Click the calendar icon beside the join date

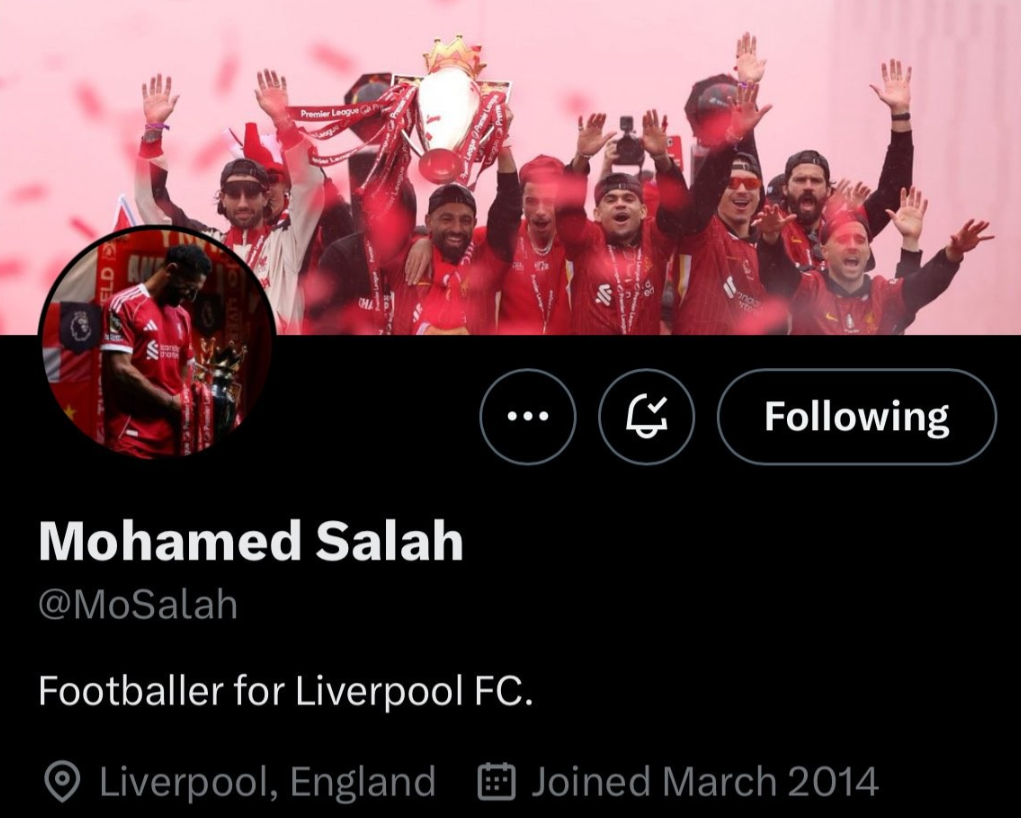[x=497, y=781]
